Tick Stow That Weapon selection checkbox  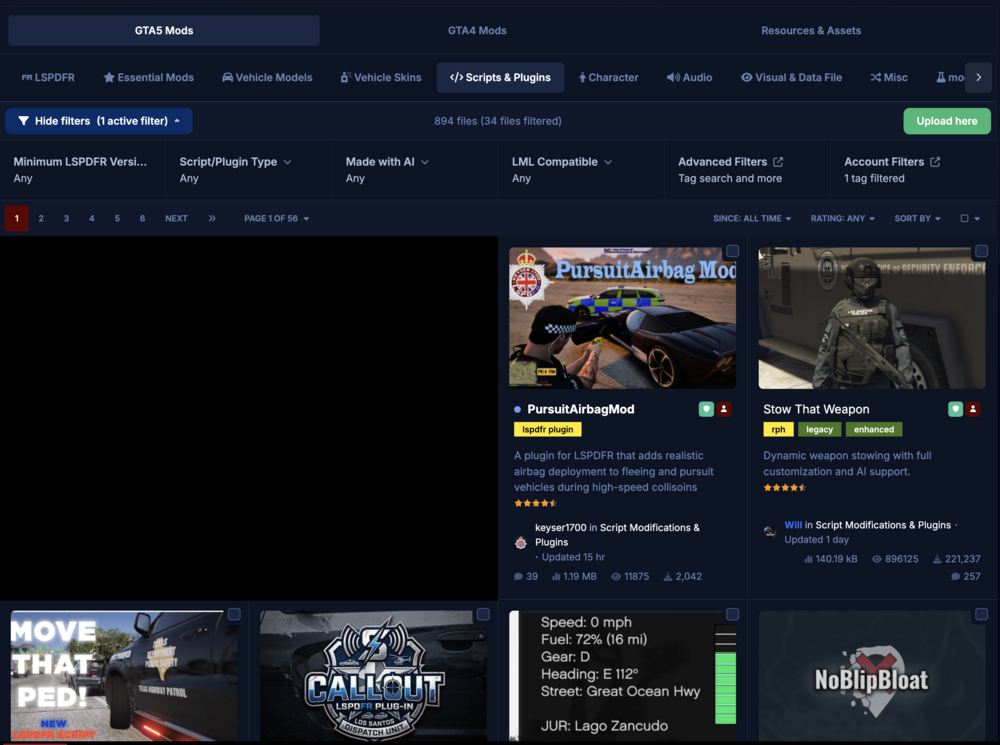tap(982, 251)
